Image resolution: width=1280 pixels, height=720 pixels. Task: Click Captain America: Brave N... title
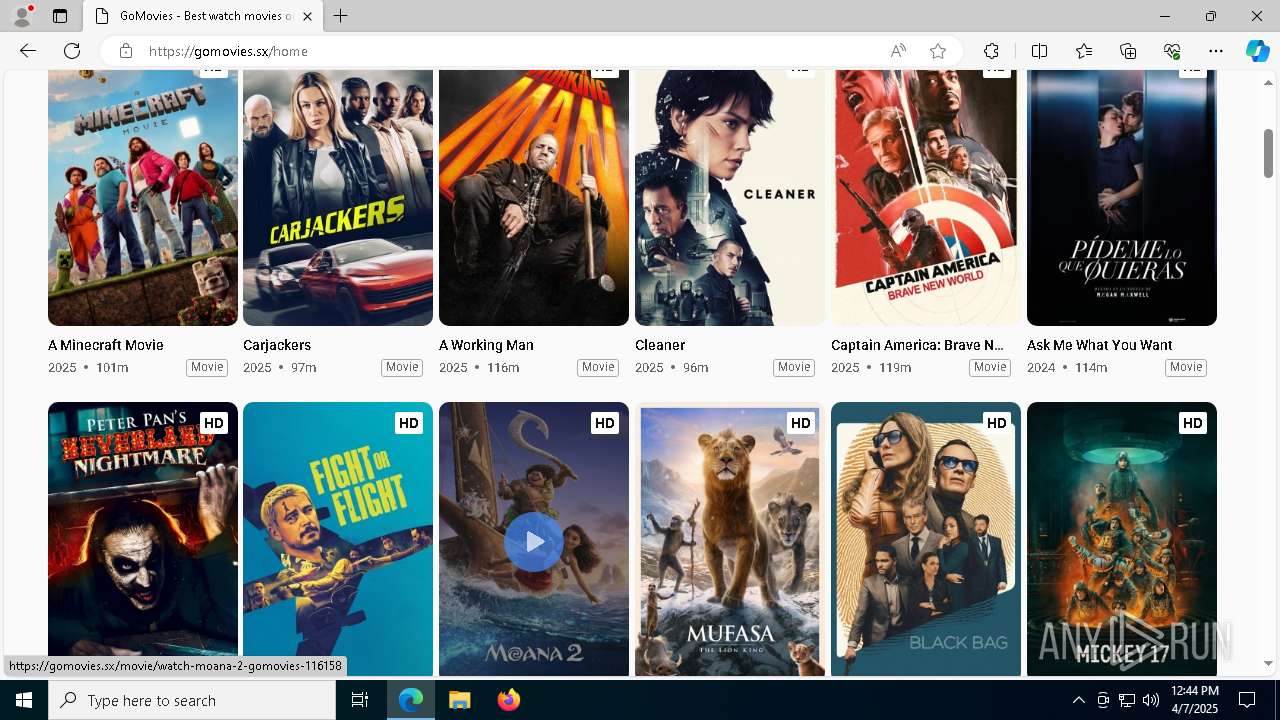pos(917,345)
